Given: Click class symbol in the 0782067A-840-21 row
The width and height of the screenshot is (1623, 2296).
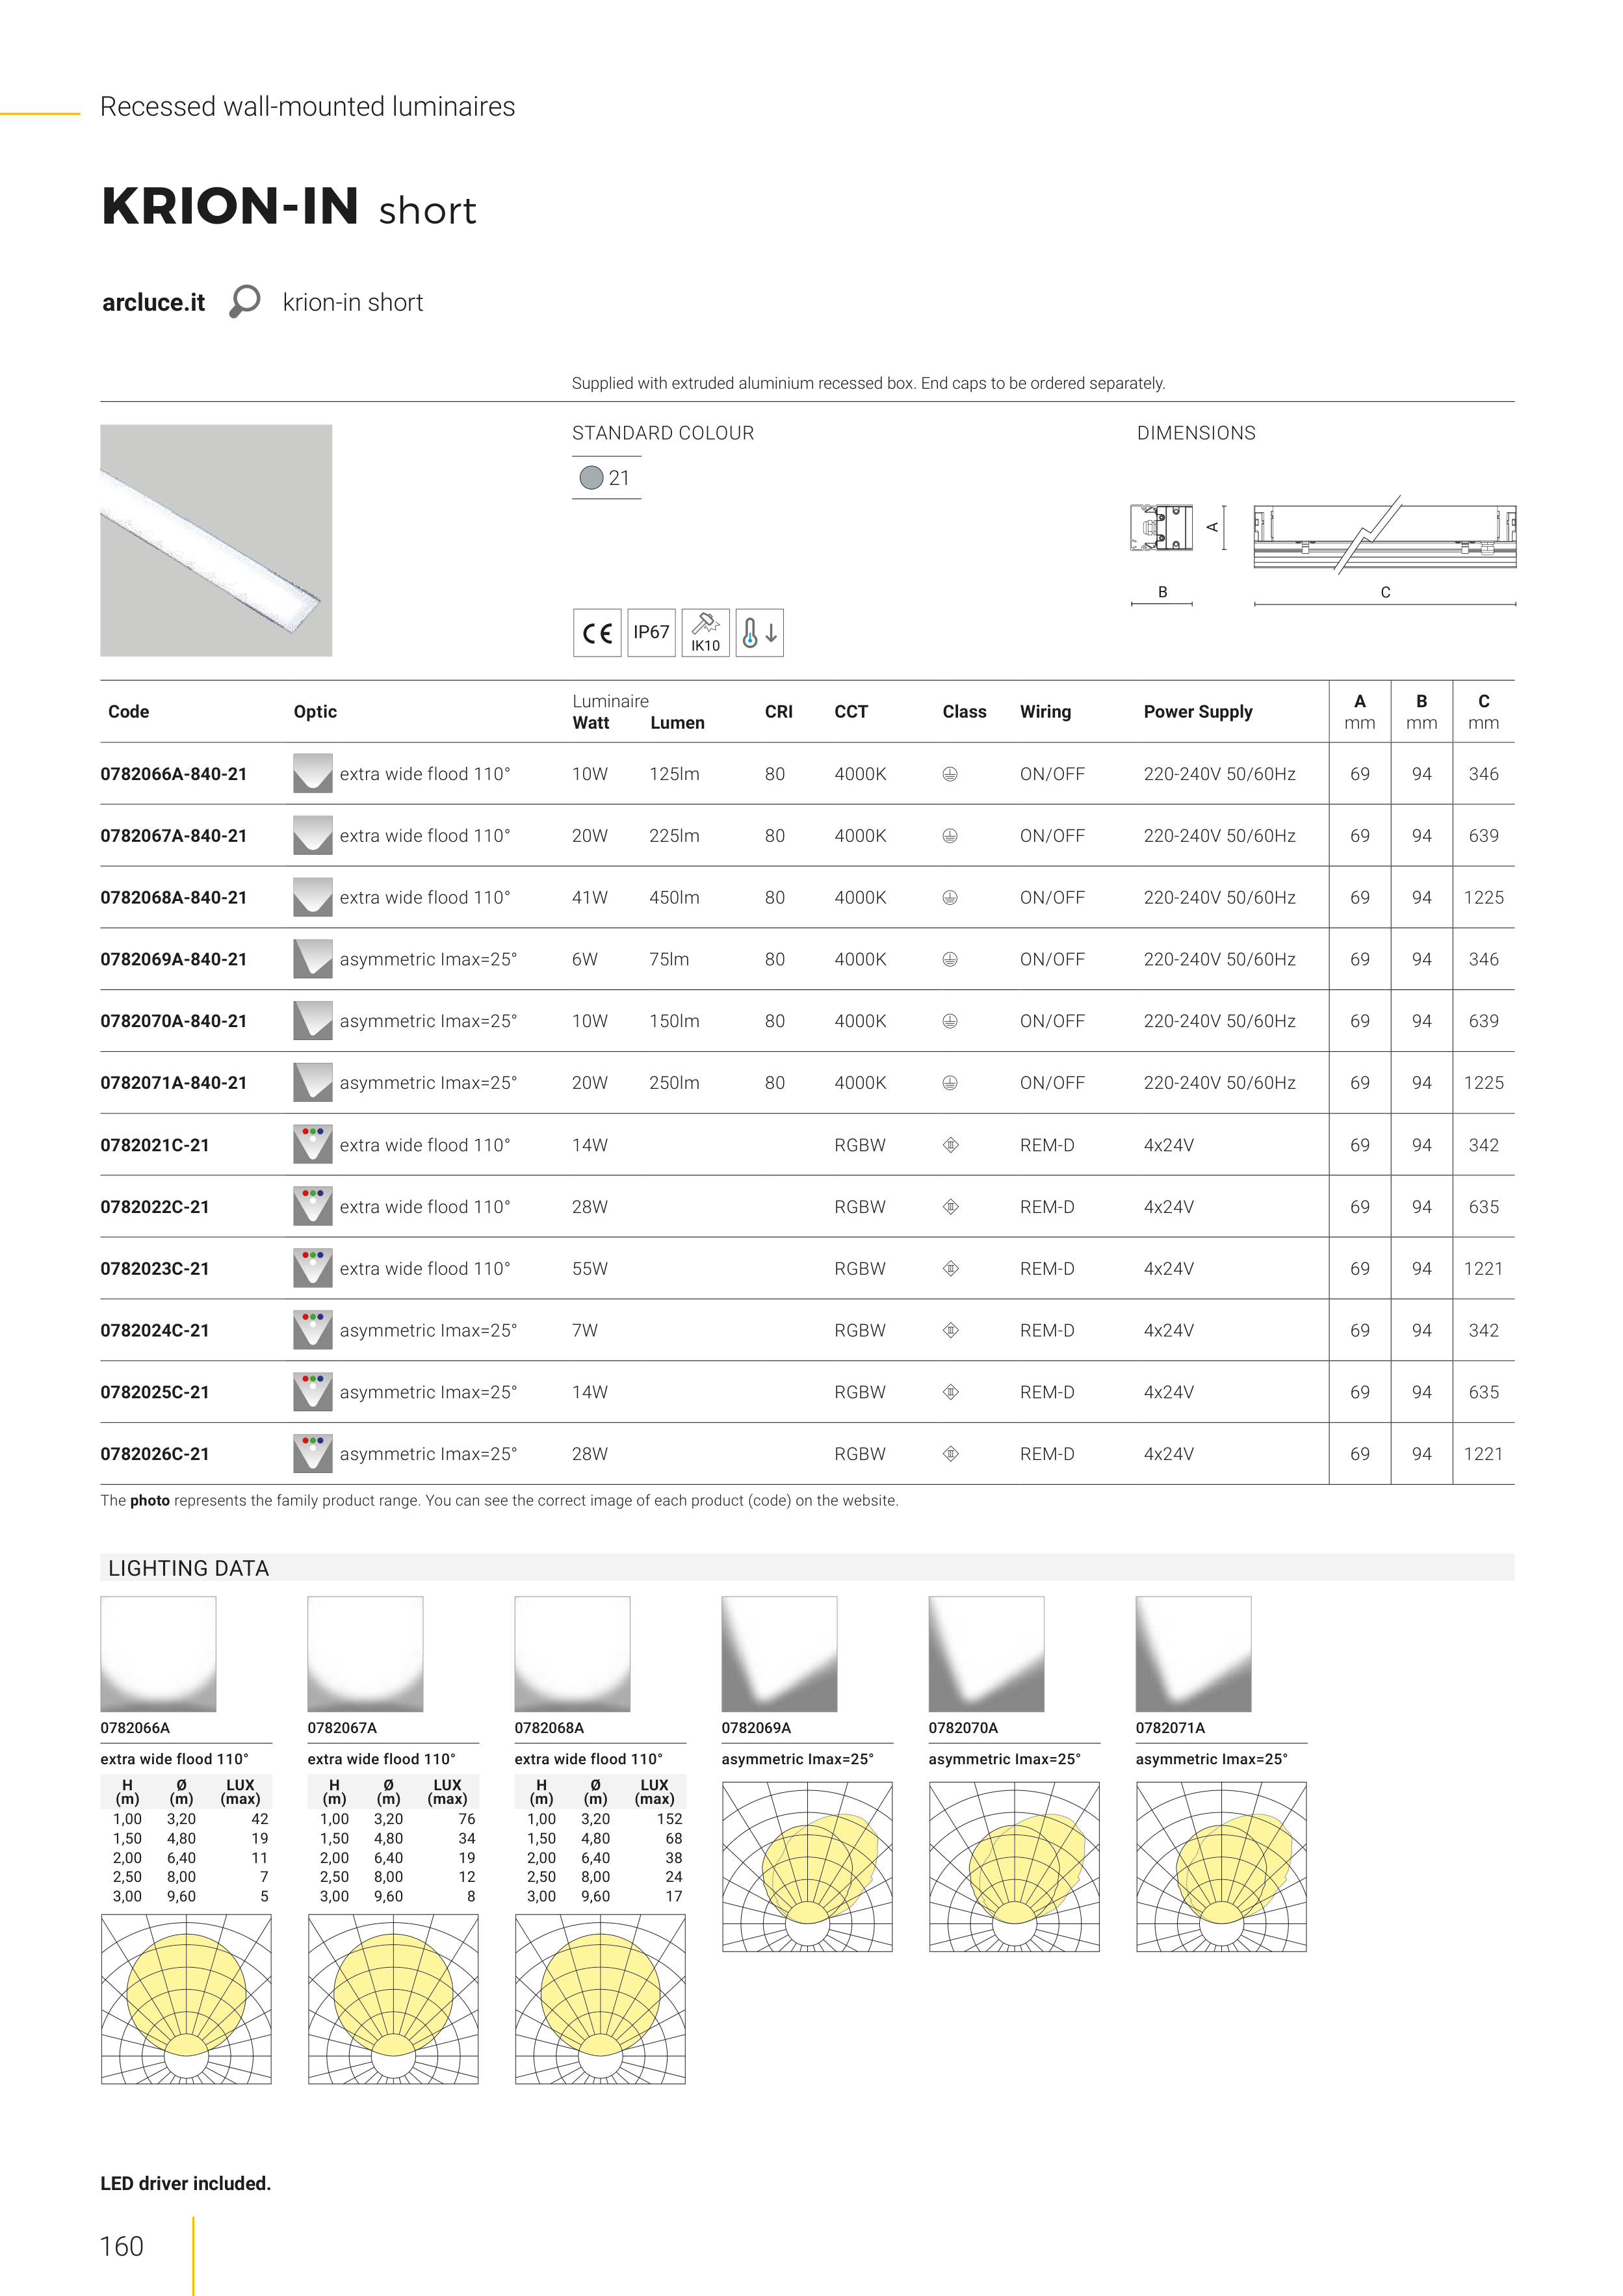Looking at the screenshot, I should 950,836.
